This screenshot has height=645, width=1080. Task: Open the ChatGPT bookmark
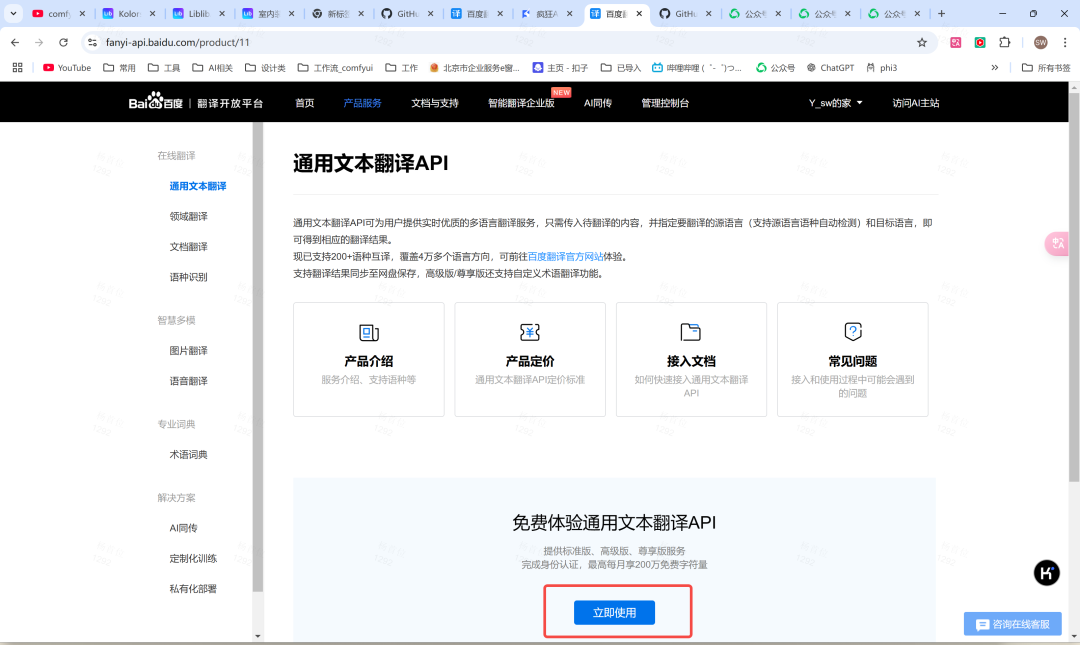[x=830, y=68]
